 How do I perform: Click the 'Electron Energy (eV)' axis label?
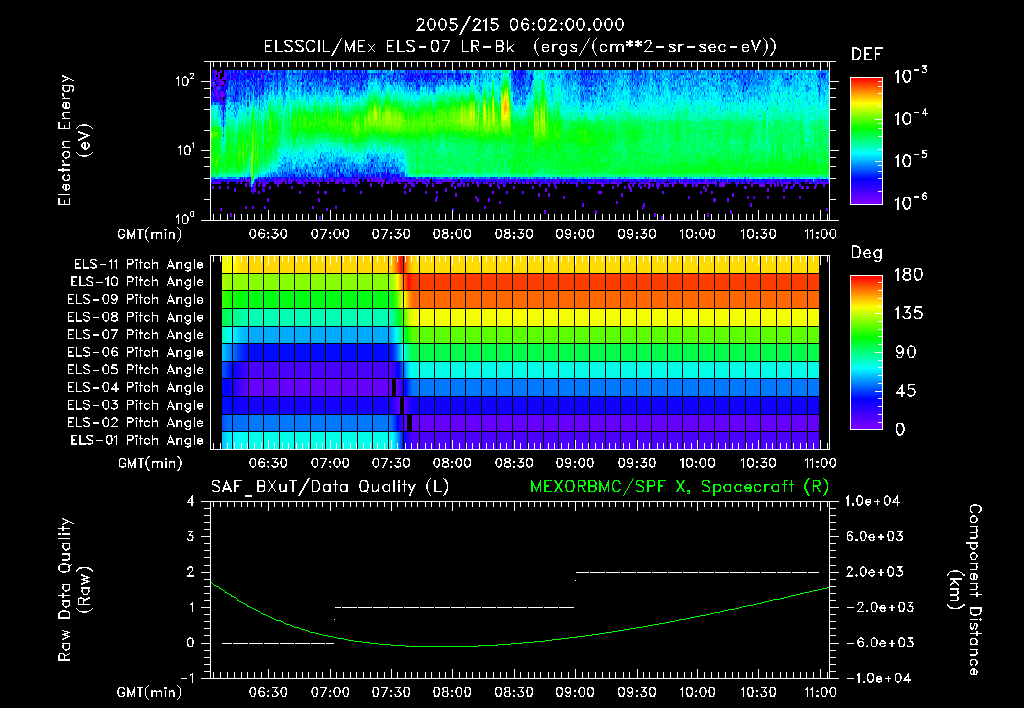pyautogui.click(x=74, y=140)
